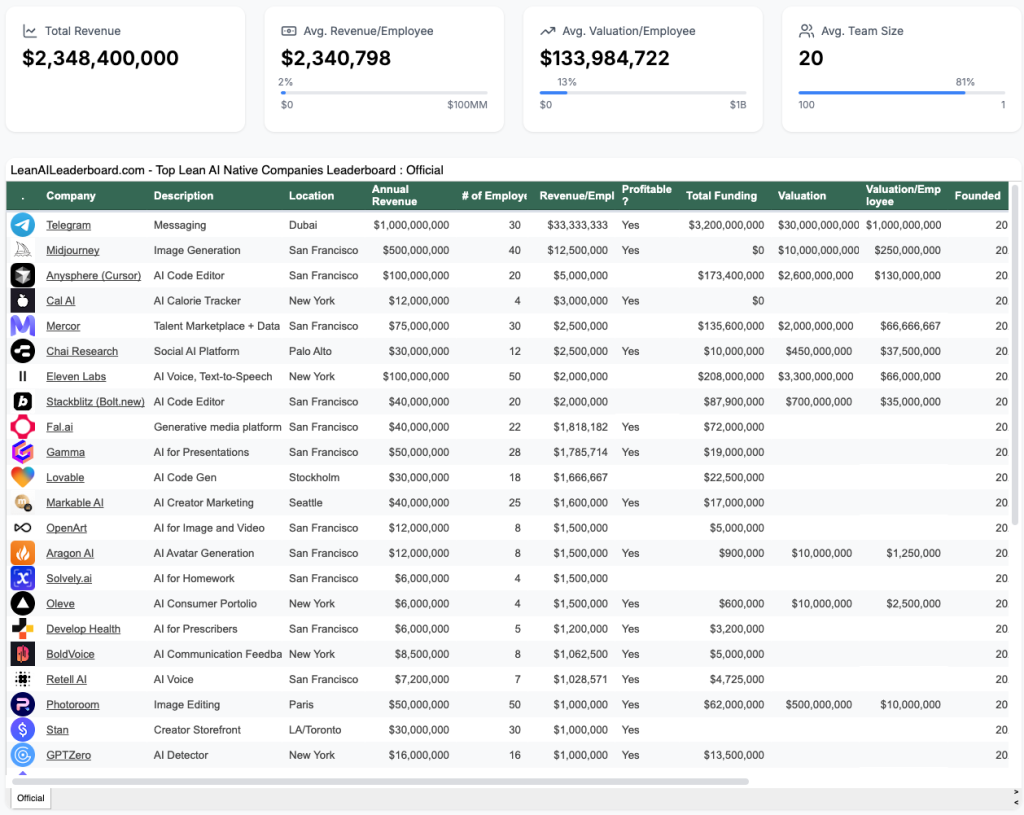
Task: Click the Chai Research logo icon
Action: pyautogui.click(x=23, y=351)
